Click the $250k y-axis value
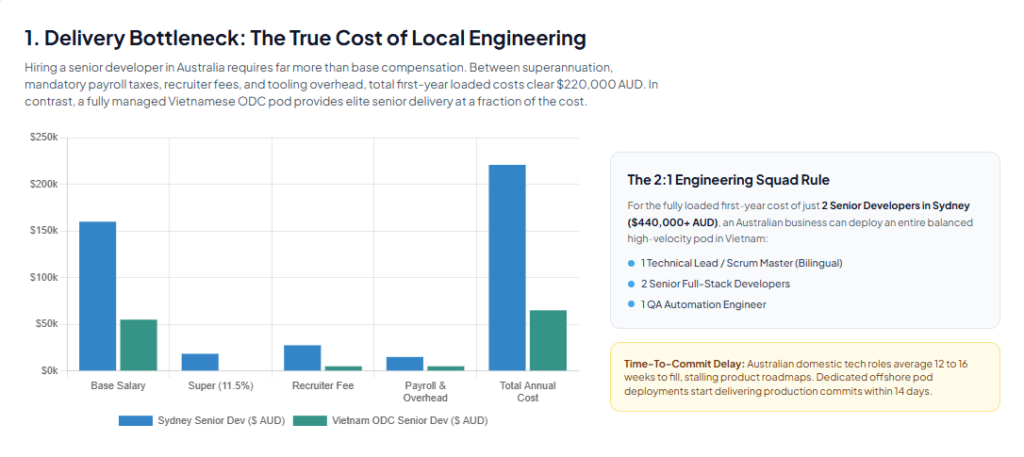The width and height of the screenshot is (1024, 457). 44,138
